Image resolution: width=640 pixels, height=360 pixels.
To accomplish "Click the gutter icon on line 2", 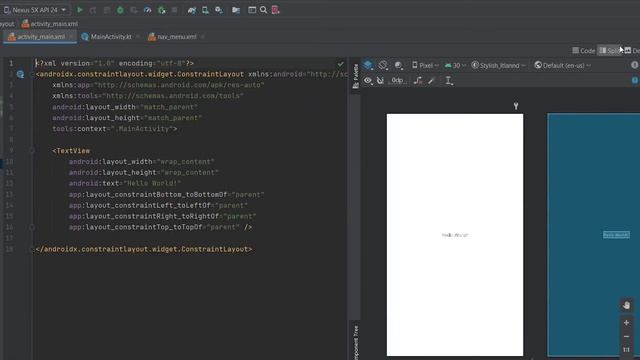I will pos(20,74).
